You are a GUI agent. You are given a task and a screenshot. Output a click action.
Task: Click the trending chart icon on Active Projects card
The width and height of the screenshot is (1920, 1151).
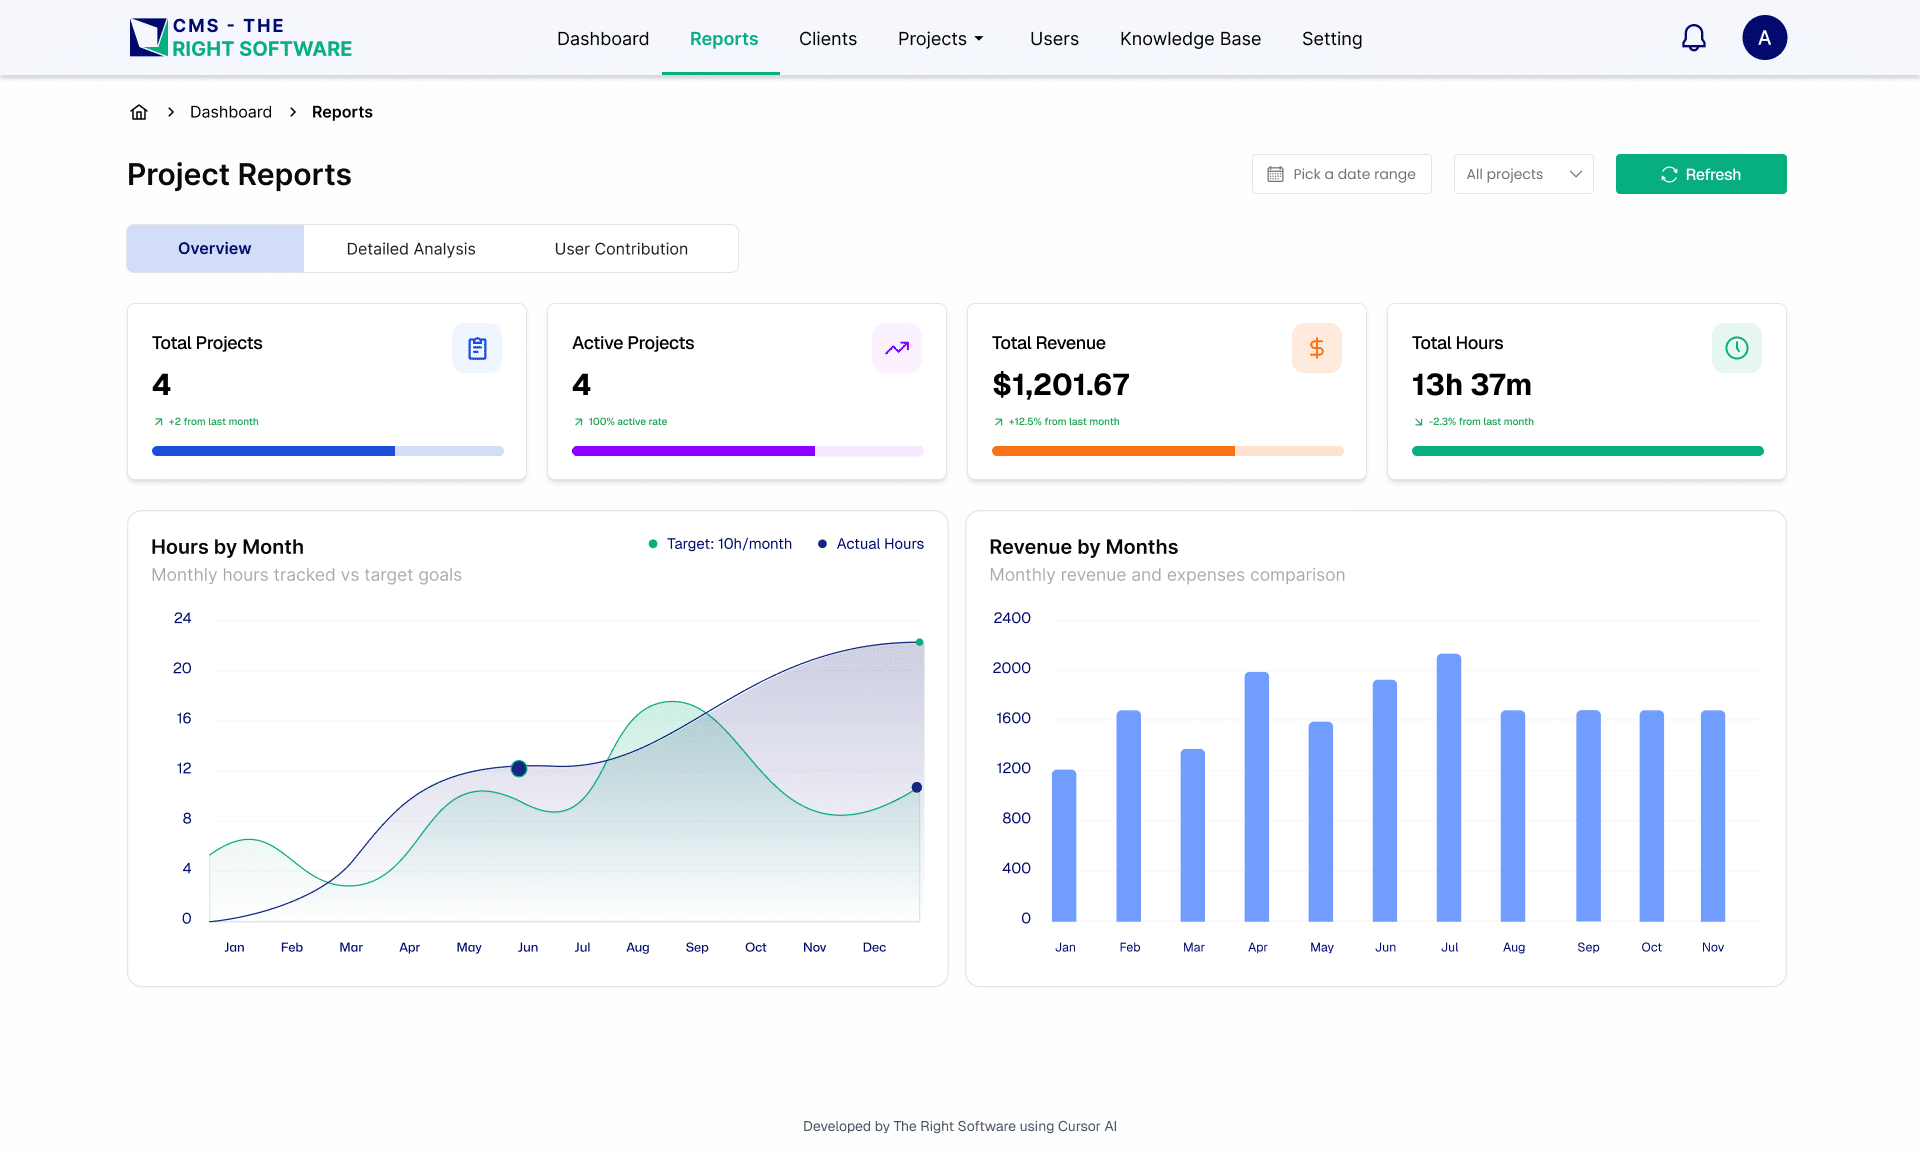tap(897, 348)
